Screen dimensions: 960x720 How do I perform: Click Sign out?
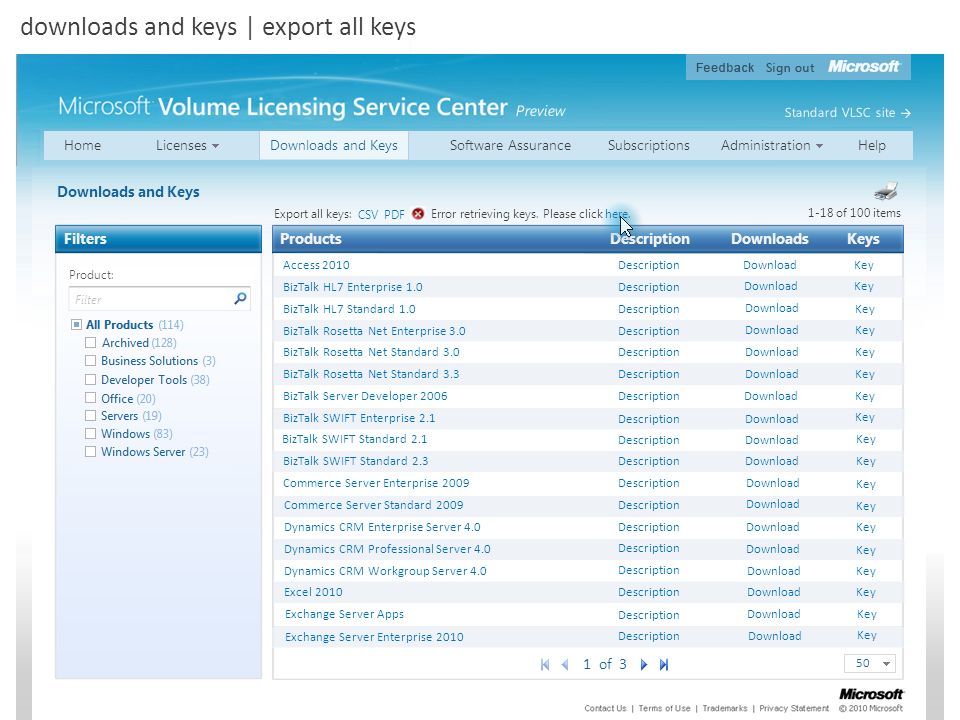tap(790, 67)
